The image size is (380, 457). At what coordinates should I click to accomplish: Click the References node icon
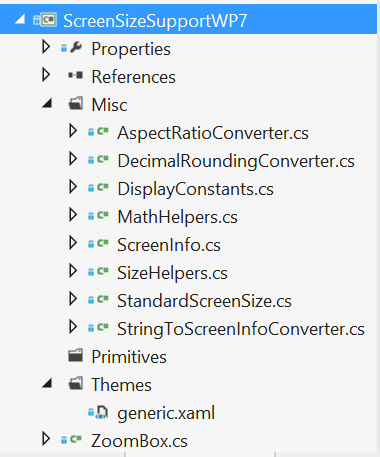point(76,75)
